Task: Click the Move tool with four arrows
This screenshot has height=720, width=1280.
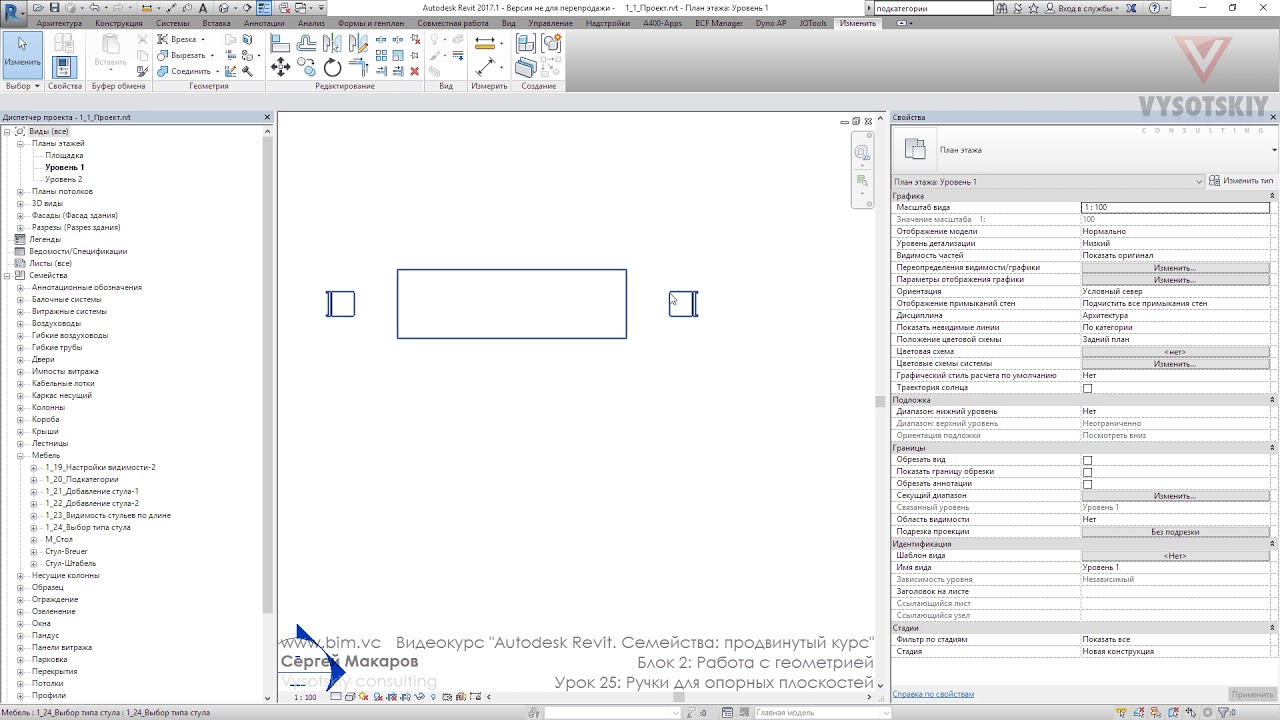Action: click(280, 67)
